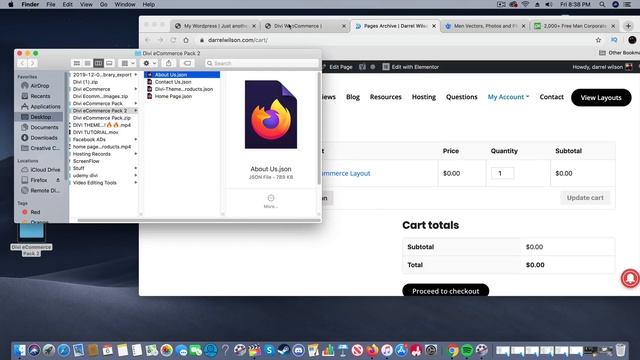Image resolution: width=640 pixels, height=360 pixels.
Task: Expand the 2019-12-0...brary_export folder arrow
Action: click(136, 75)
